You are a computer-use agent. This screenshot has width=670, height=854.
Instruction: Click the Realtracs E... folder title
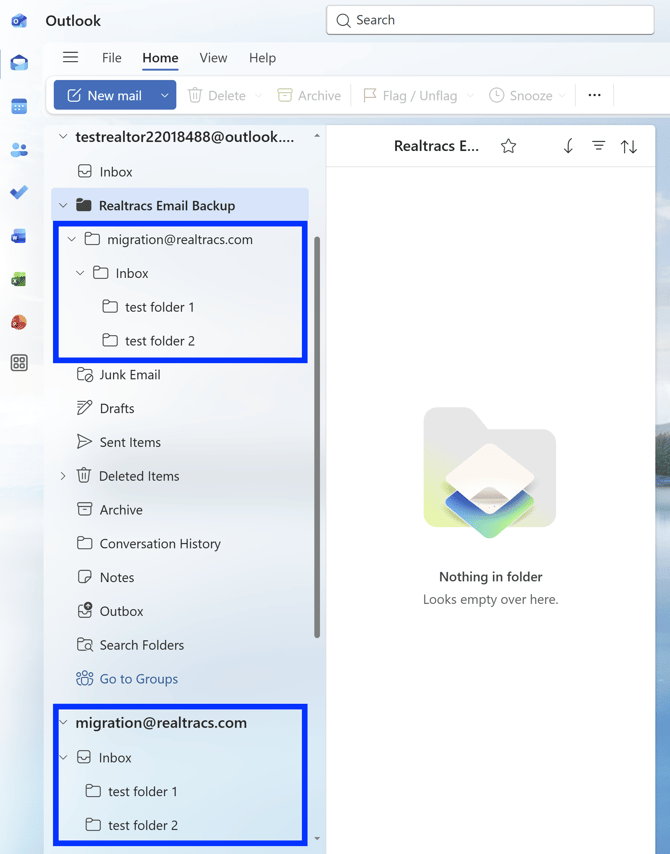[436, 146]
